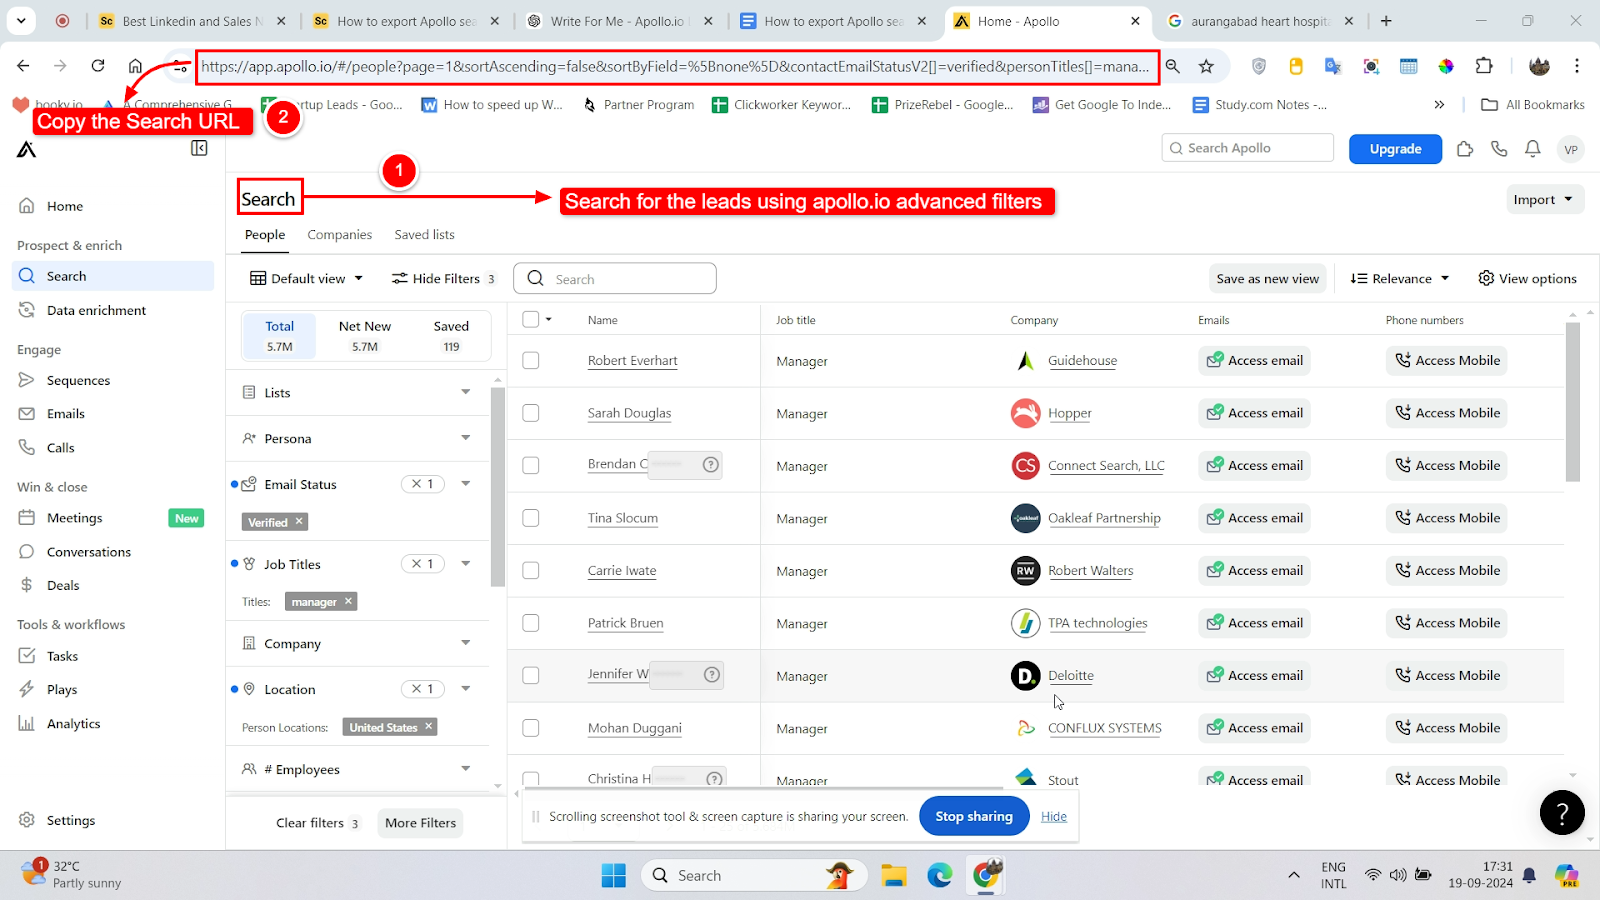This screenshot has height=900, width=1600.
Task: Remove the manager job title tag
Action: [x=348, y=601]
